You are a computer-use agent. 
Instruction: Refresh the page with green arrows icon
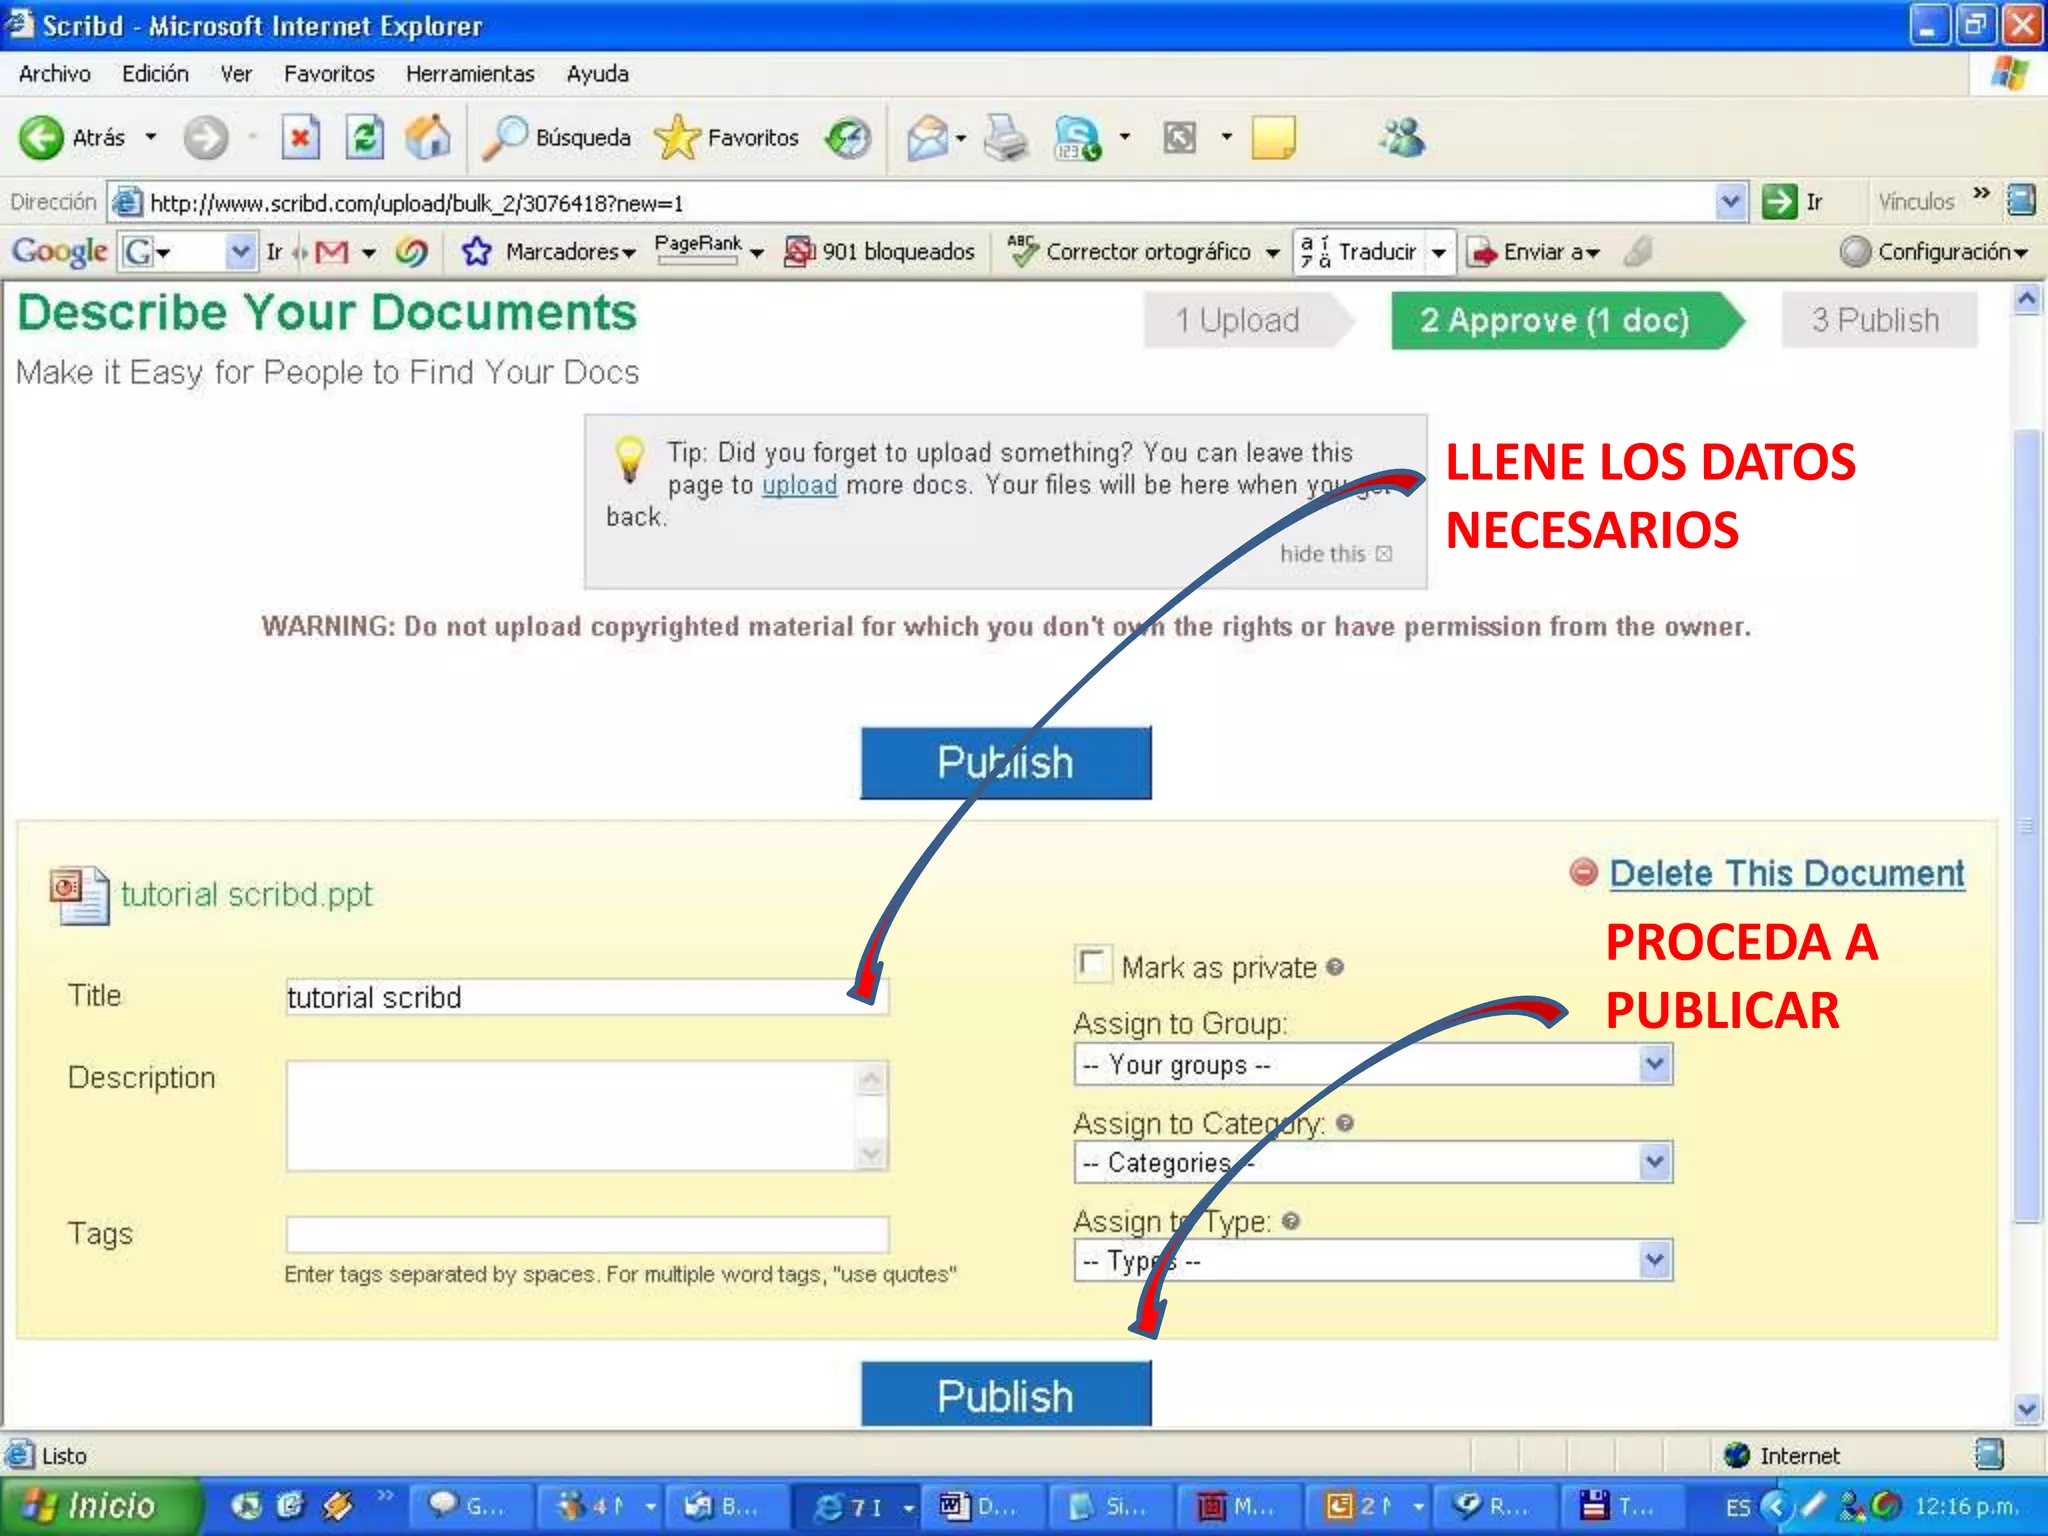tap(364, 137)
